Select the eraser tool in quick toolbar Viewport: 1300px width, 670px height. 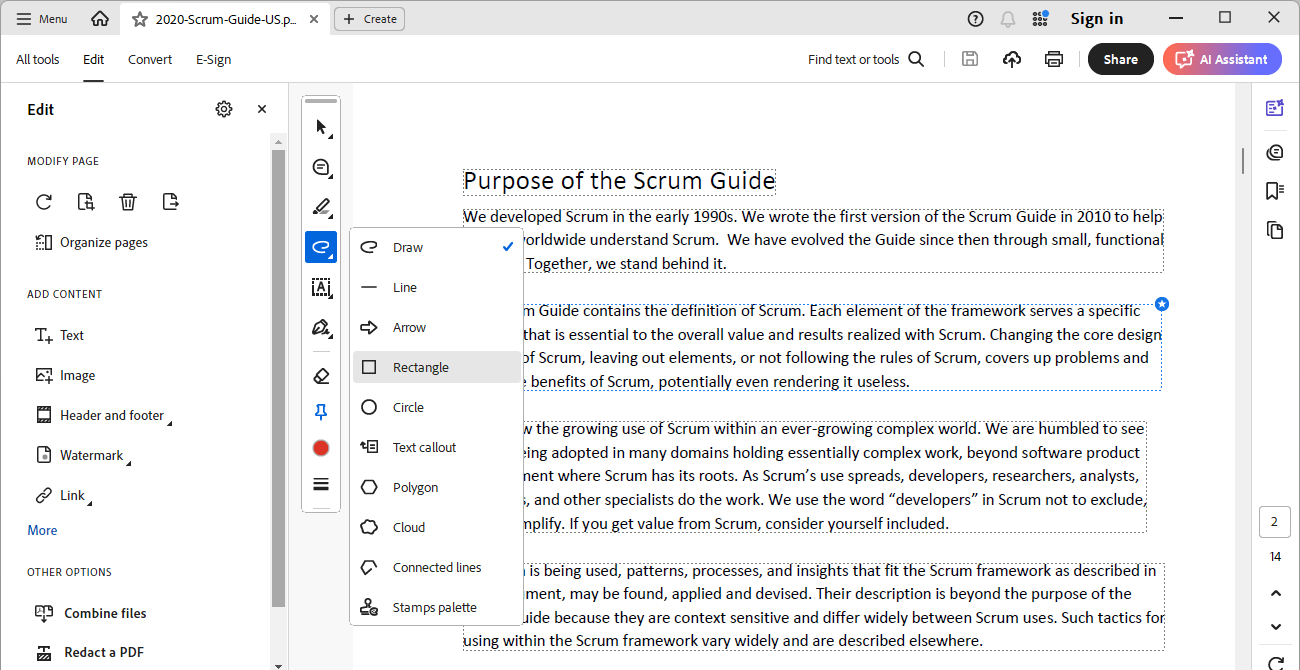pos(321,376)
